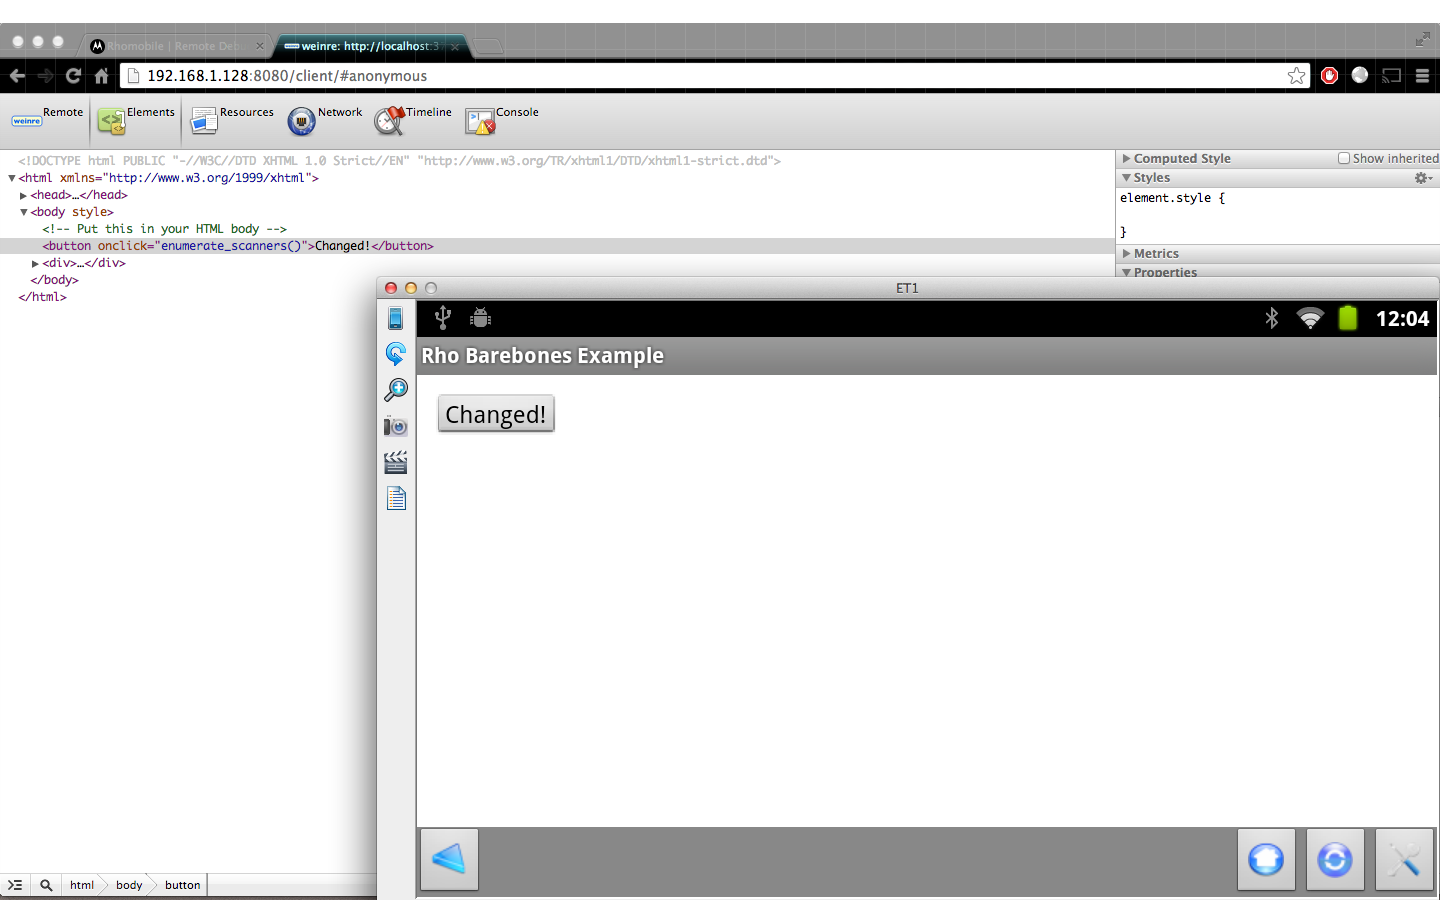
Task: Expand the Metrics section
Action: (1127, 253)
